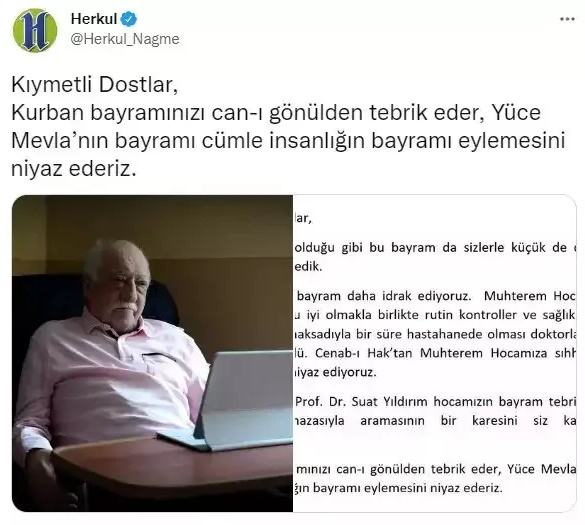Open the Herkul profile avatar
585x525 pixels.
pos(35,30)
